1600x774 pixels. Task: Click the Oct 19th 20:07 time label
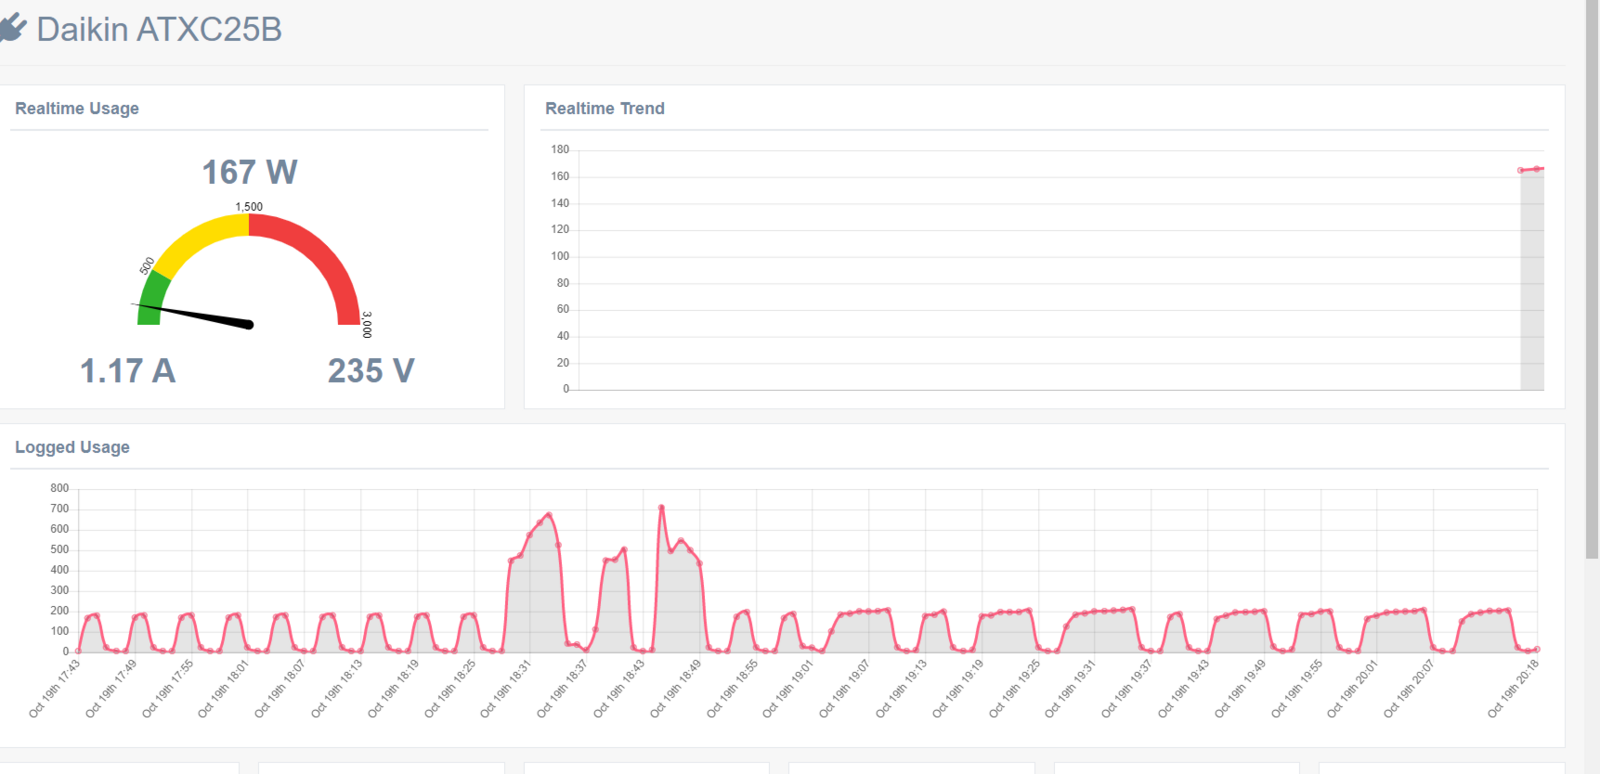1411,688
